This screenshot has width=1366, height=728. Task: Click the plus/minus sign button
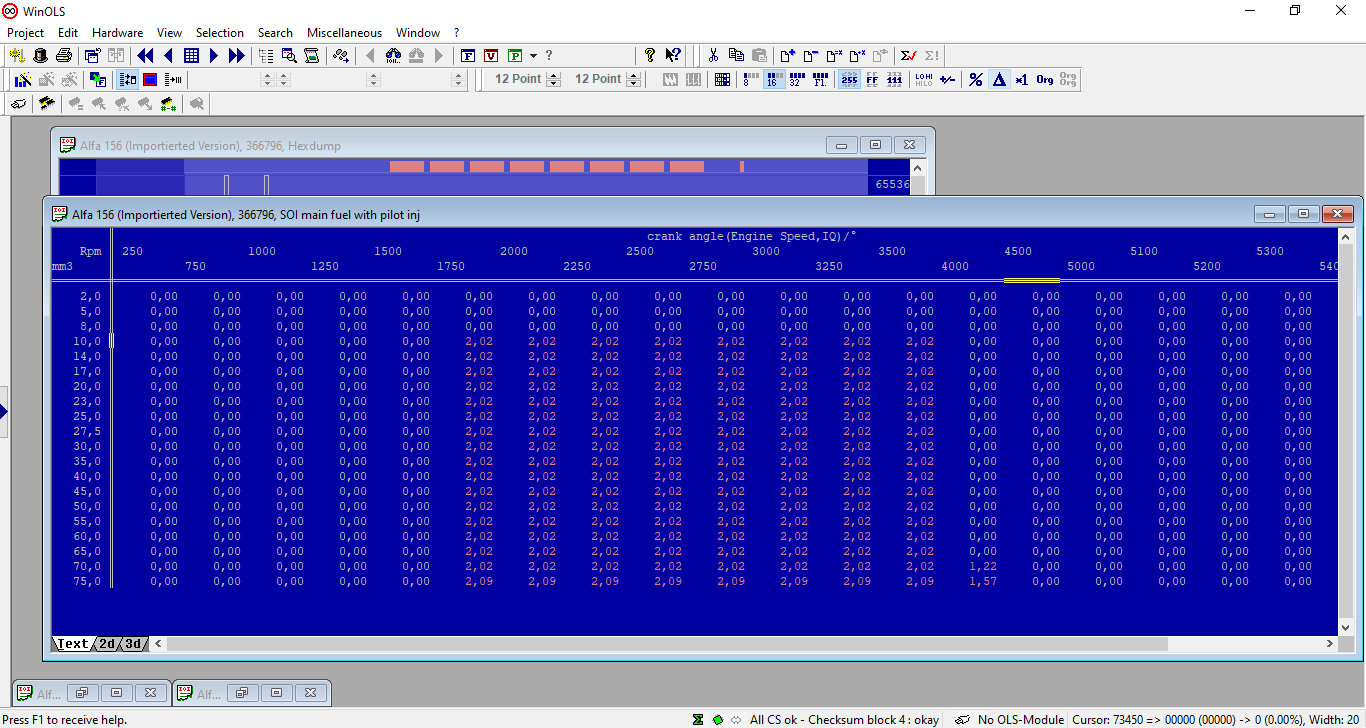coord(947,80)
